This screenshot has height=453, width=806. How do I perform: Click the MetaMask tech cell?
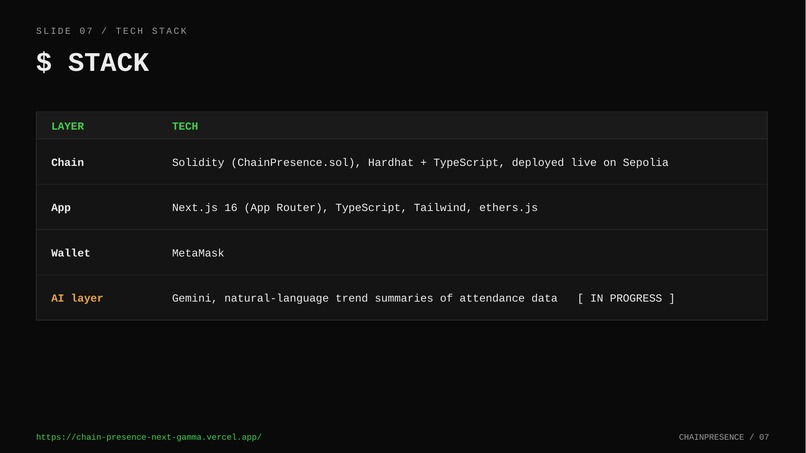click(198, 253)
